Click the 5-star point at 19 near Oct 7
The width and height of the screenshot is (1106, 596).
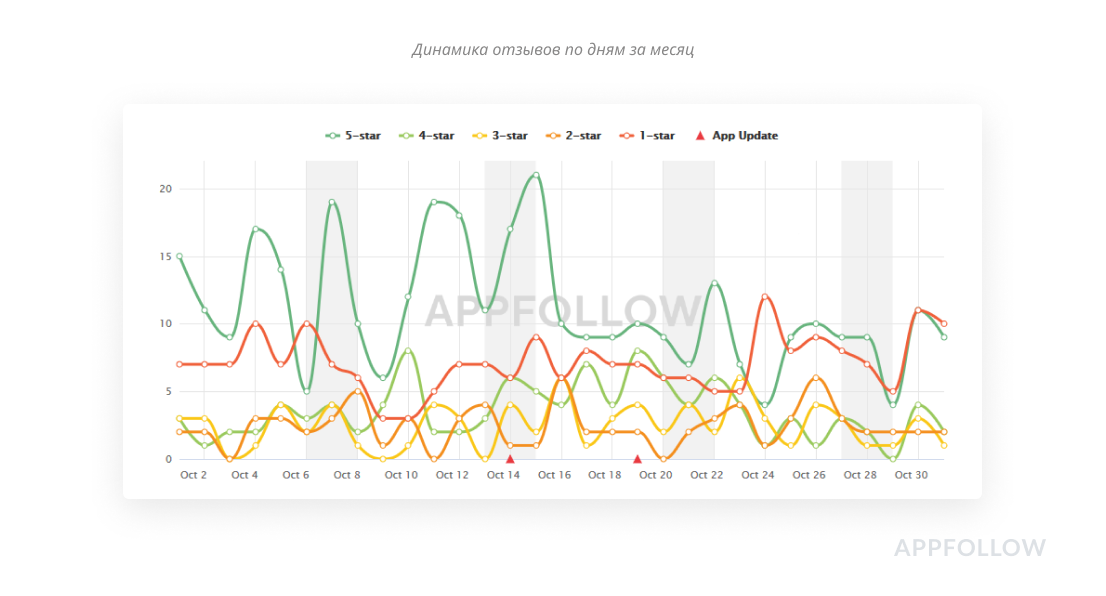pos(332,202)
